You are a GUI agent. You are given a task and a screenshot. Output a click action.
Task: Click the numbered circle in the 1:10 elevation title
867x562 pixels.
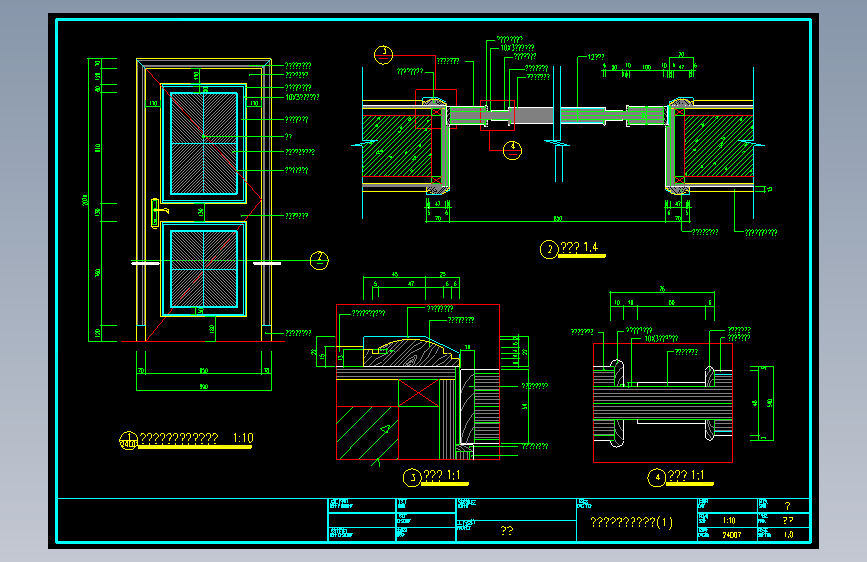pos(128,441)
